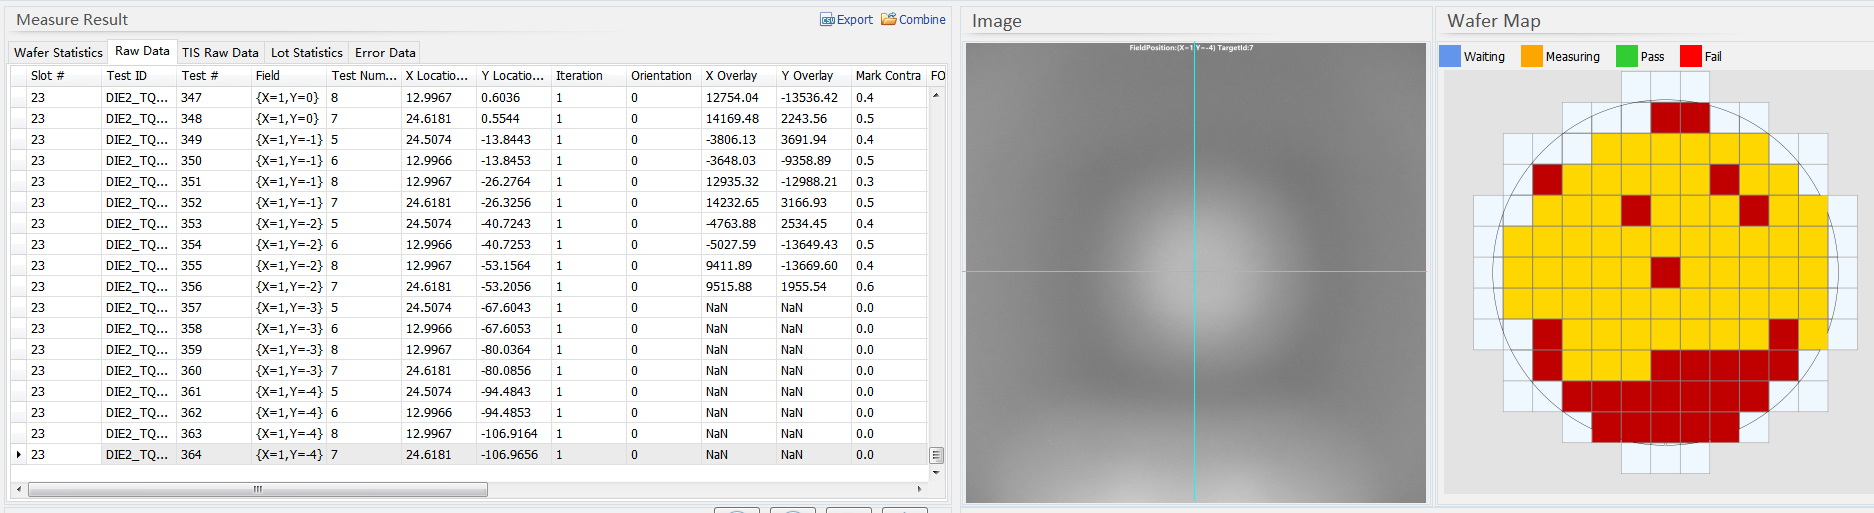This screenshot has height=513, width=1874.
Task: Click the row indicator arrow for test 364
Action: [19, 455]
